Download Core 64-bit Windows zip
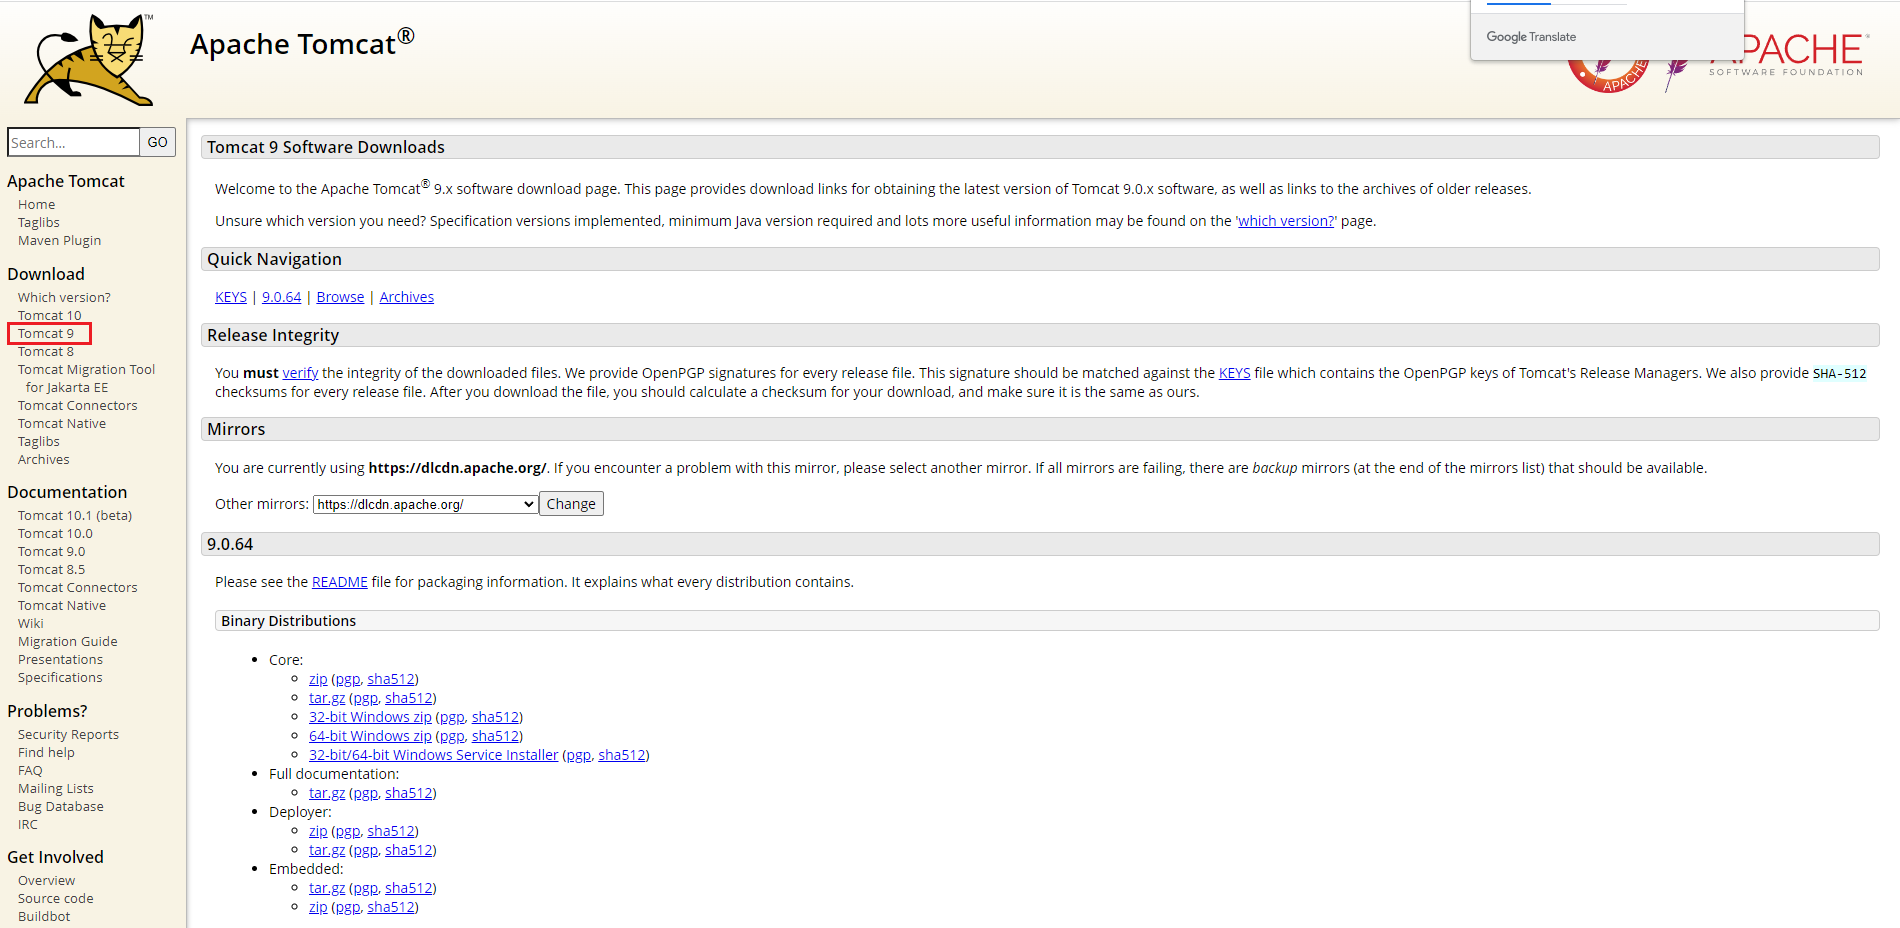The height and width of the screenshot is (928, 1900). [x=370, y=736]
